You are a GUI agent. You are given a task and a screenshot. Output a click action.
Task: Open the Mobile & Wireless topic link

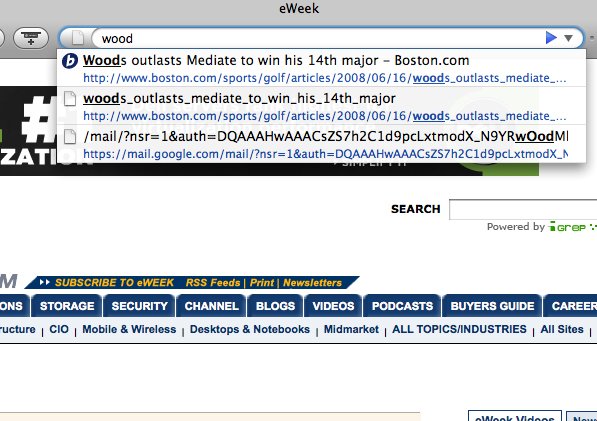[x=129, y=329]
